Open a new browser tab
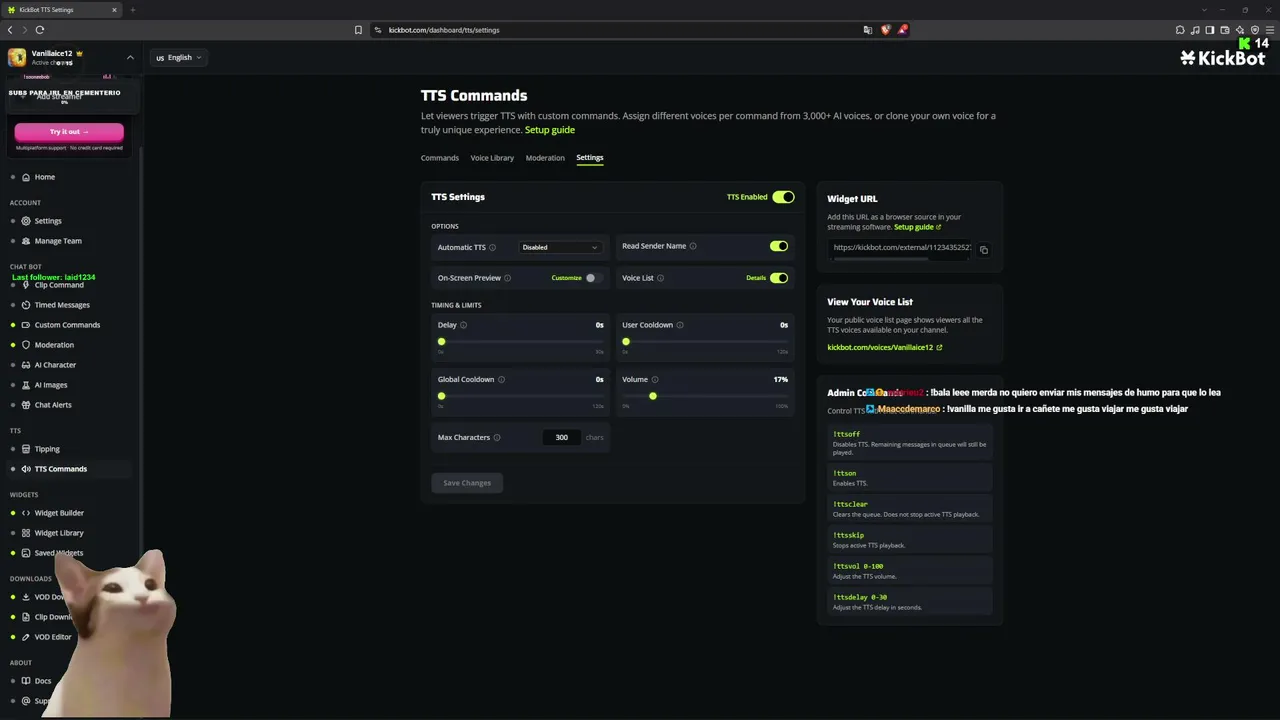Screen dimensions: 1280x720 tap(132, 10)
